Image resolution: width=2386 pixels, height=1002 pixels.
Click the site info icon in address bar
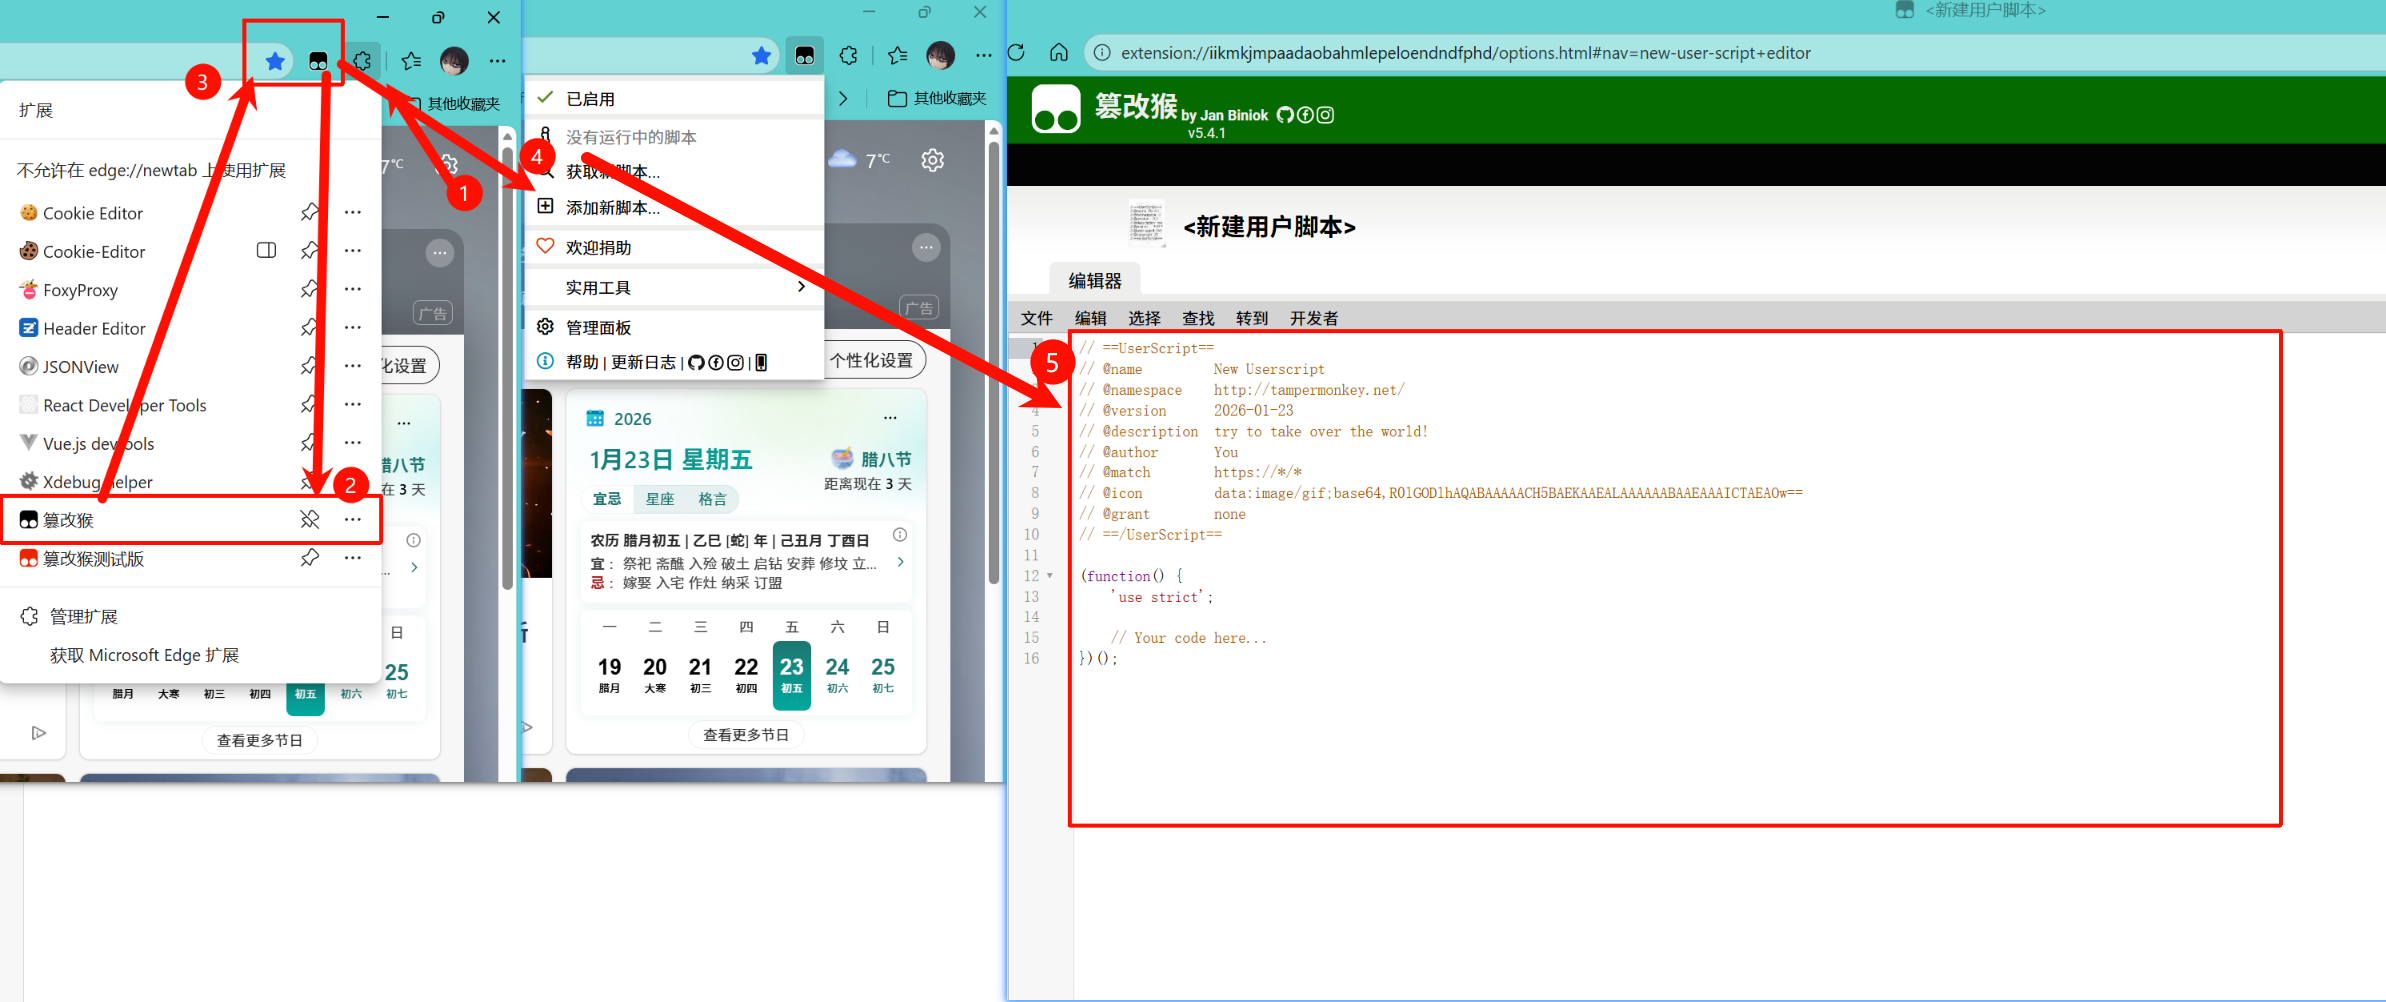tap(1101, 53)
